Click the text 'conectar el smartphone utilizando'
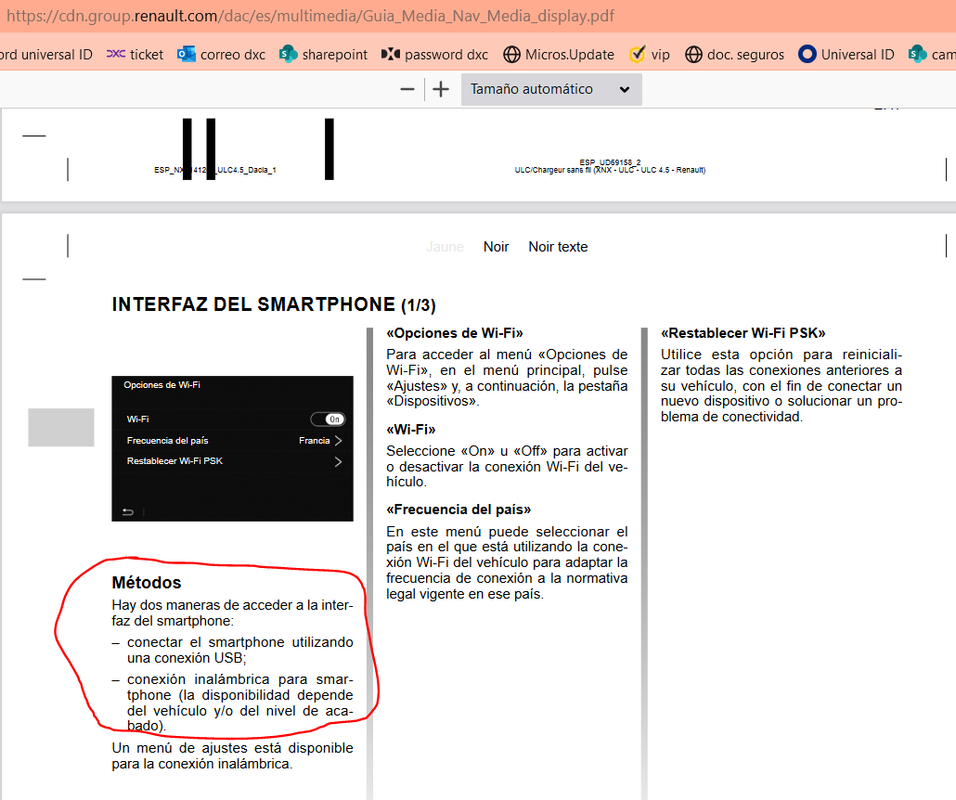Image resolution: width=956 pixels, height=800 pixels. click(x=240, y=642)
